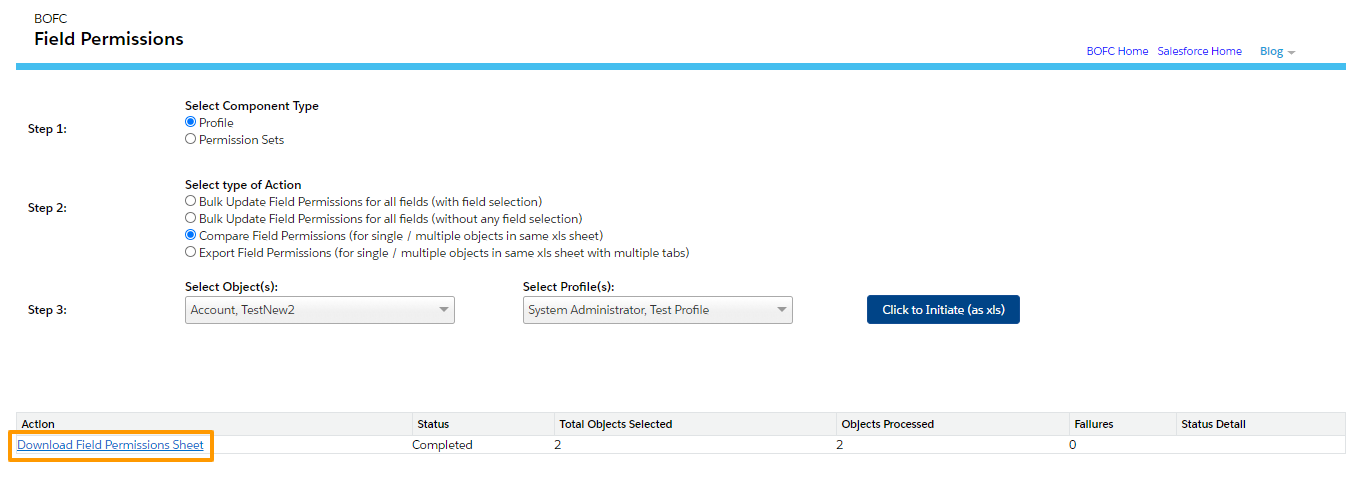Click the Blog menu item
The width and height of the screenshot is (1347, 493).
(x=1271, y=51)
